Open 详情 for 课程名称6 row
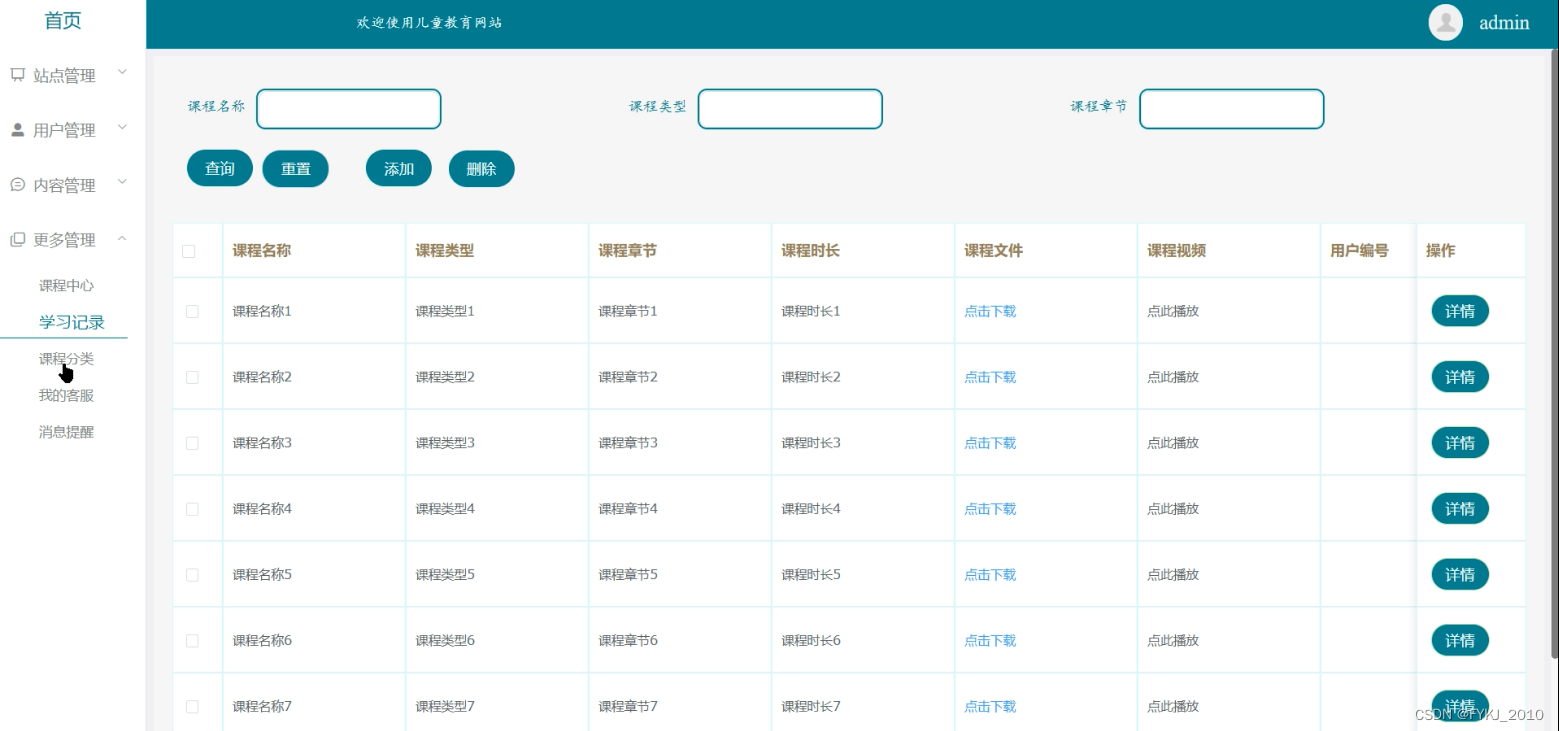 [1460, 641]
